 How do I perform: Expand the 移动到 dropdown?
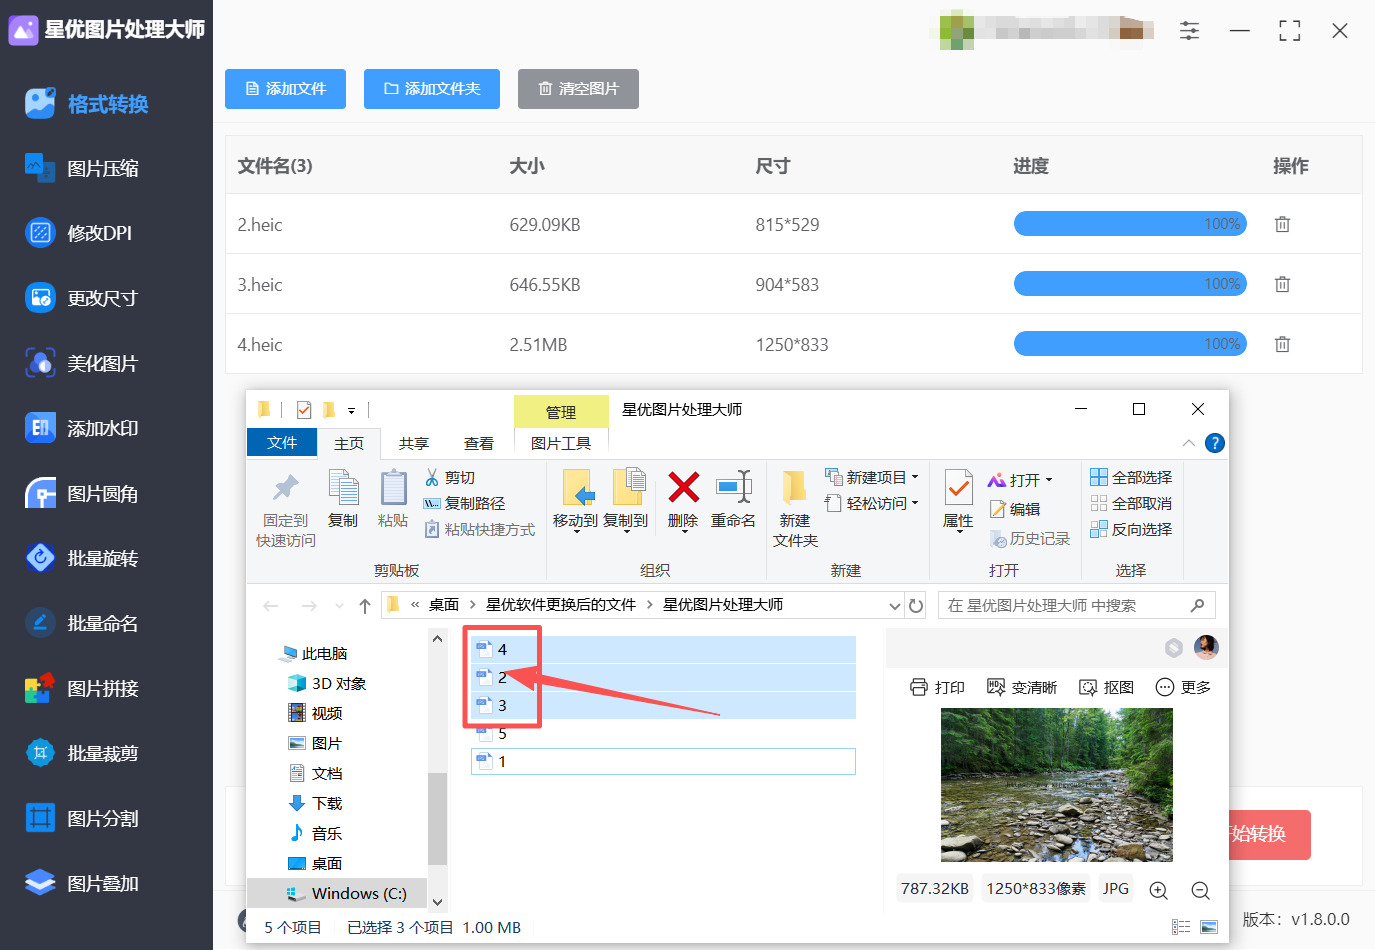point(575,532)
